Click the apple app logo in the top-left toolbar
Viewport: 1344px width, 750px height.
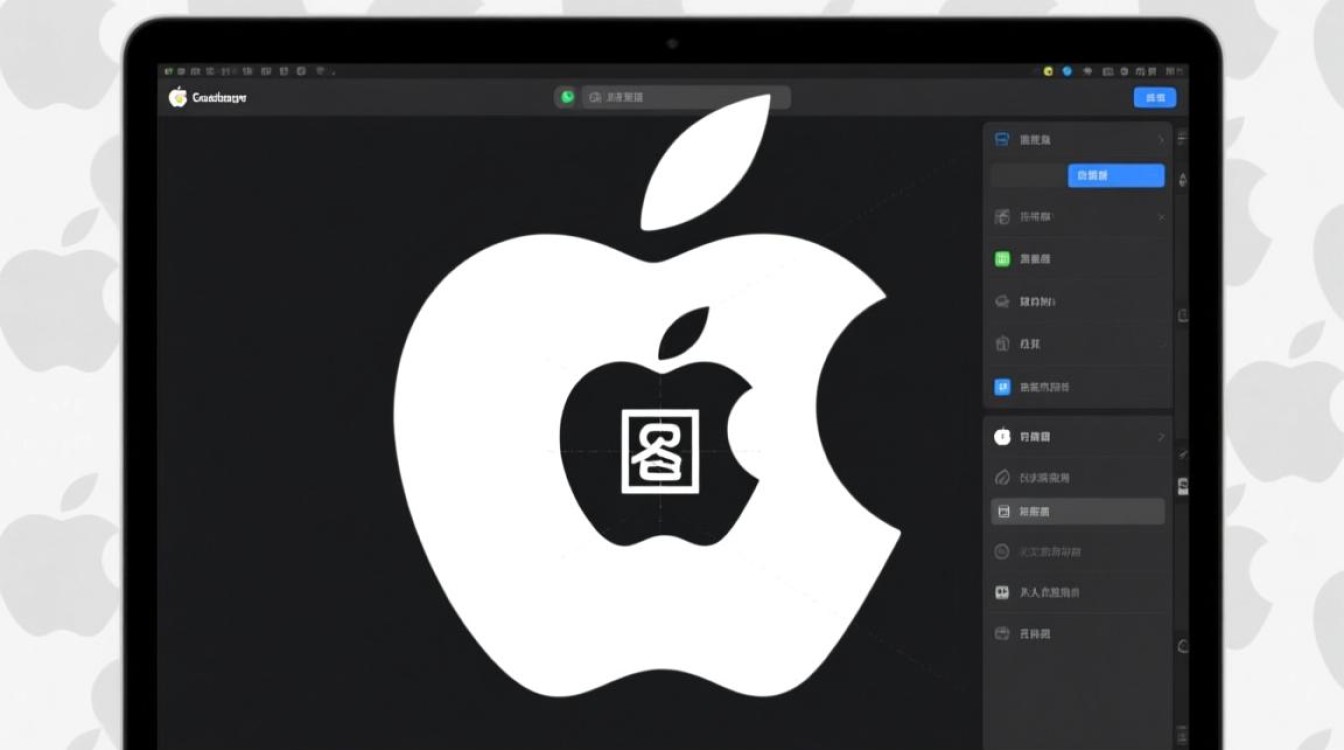(178, 97)
